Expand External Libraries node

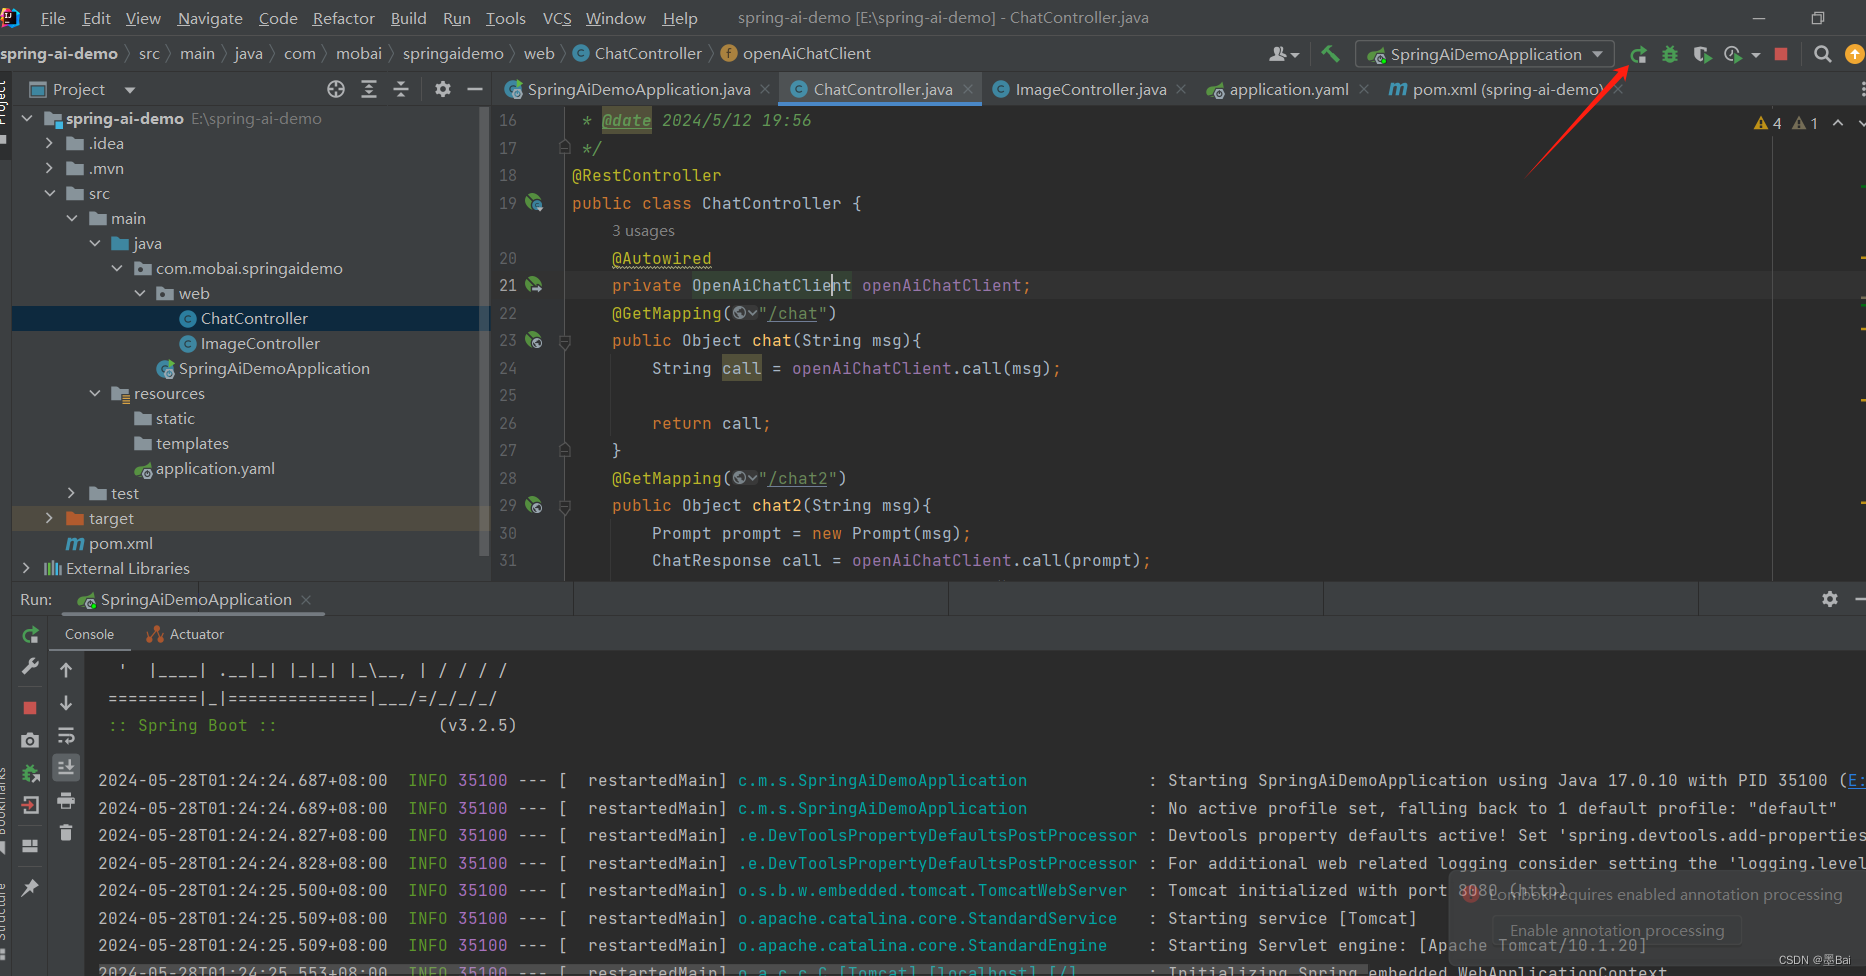click(x=26, y=568)
